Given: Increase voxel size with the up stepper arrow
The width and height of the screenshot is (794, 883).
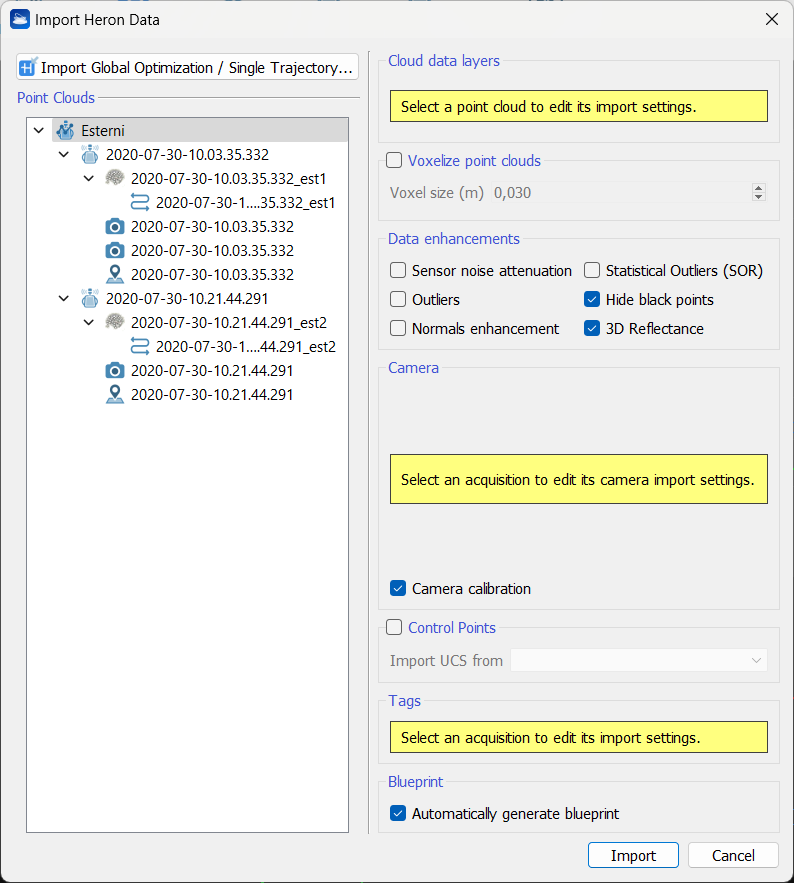Looking at the screenshot, I should [758, 188].
